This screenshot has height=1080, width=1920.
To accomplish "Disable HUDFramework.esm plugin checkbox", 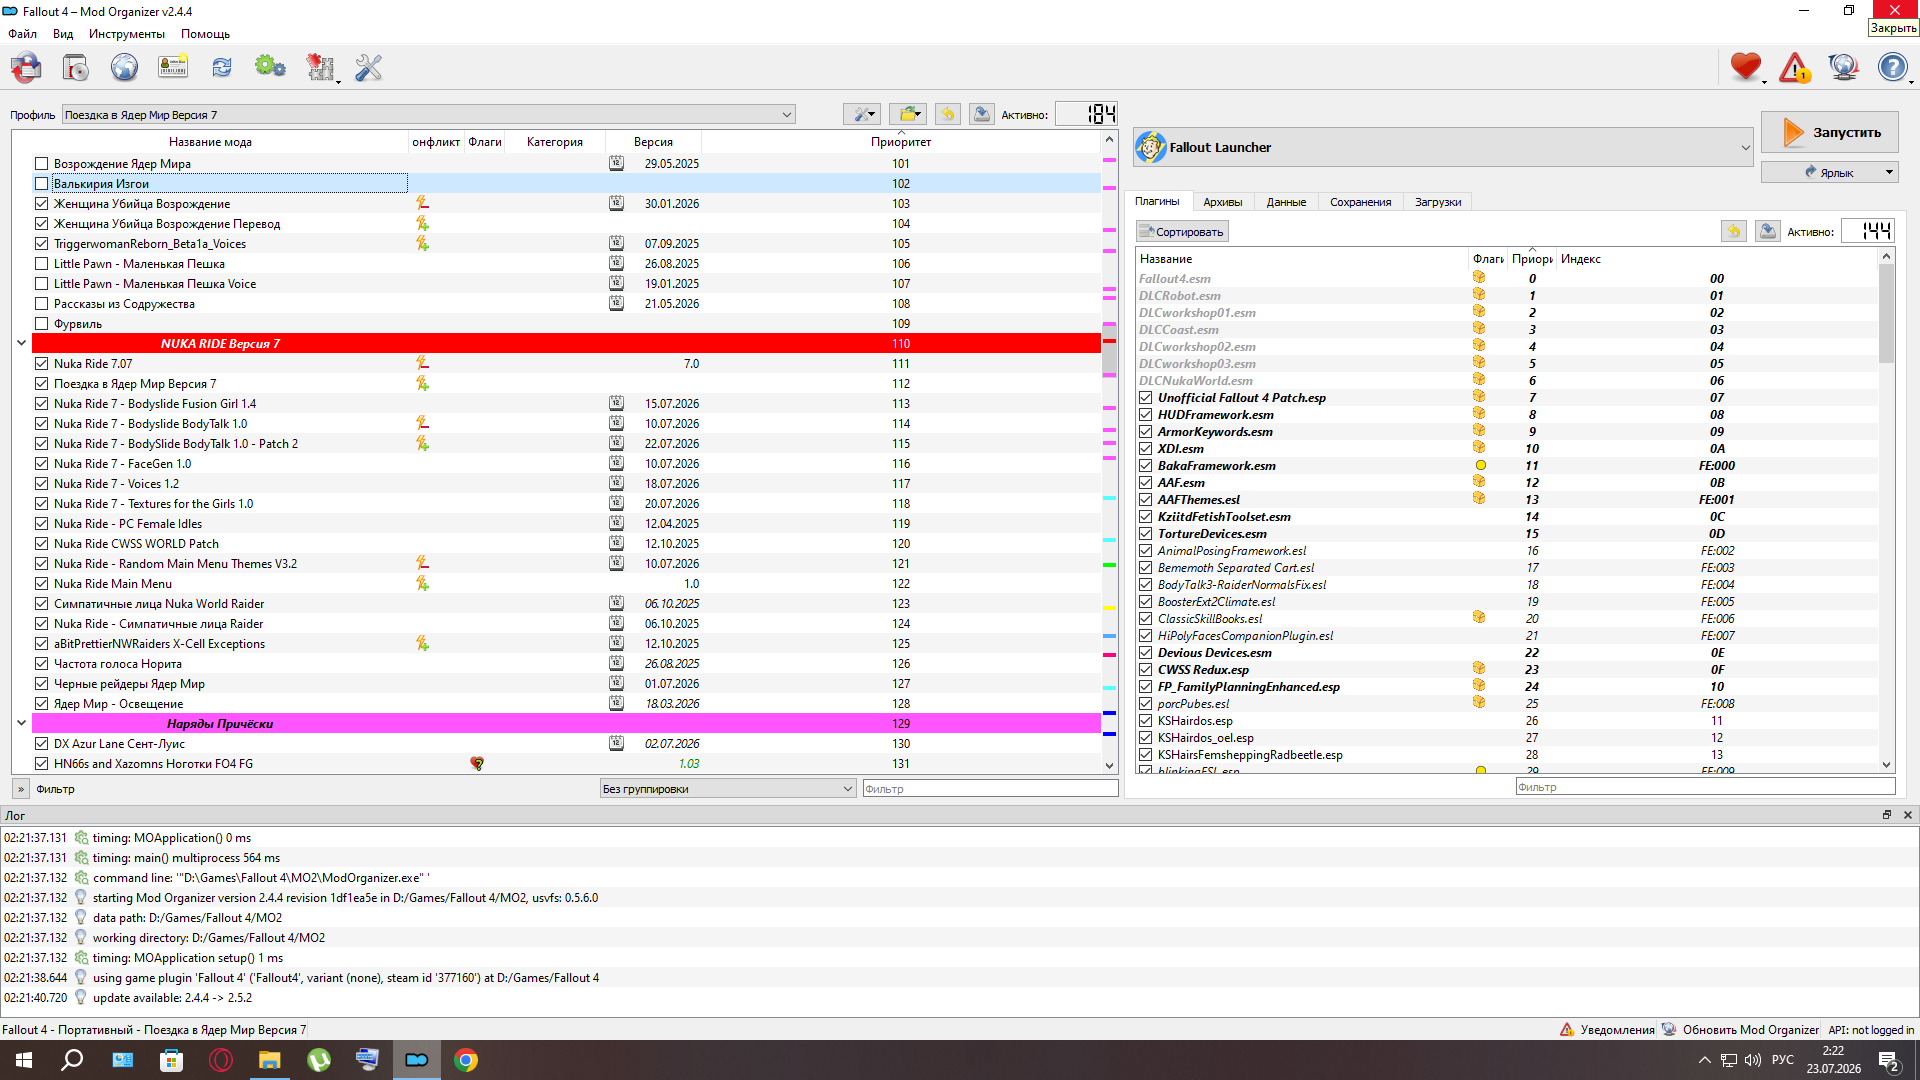I will (1146, 415).
